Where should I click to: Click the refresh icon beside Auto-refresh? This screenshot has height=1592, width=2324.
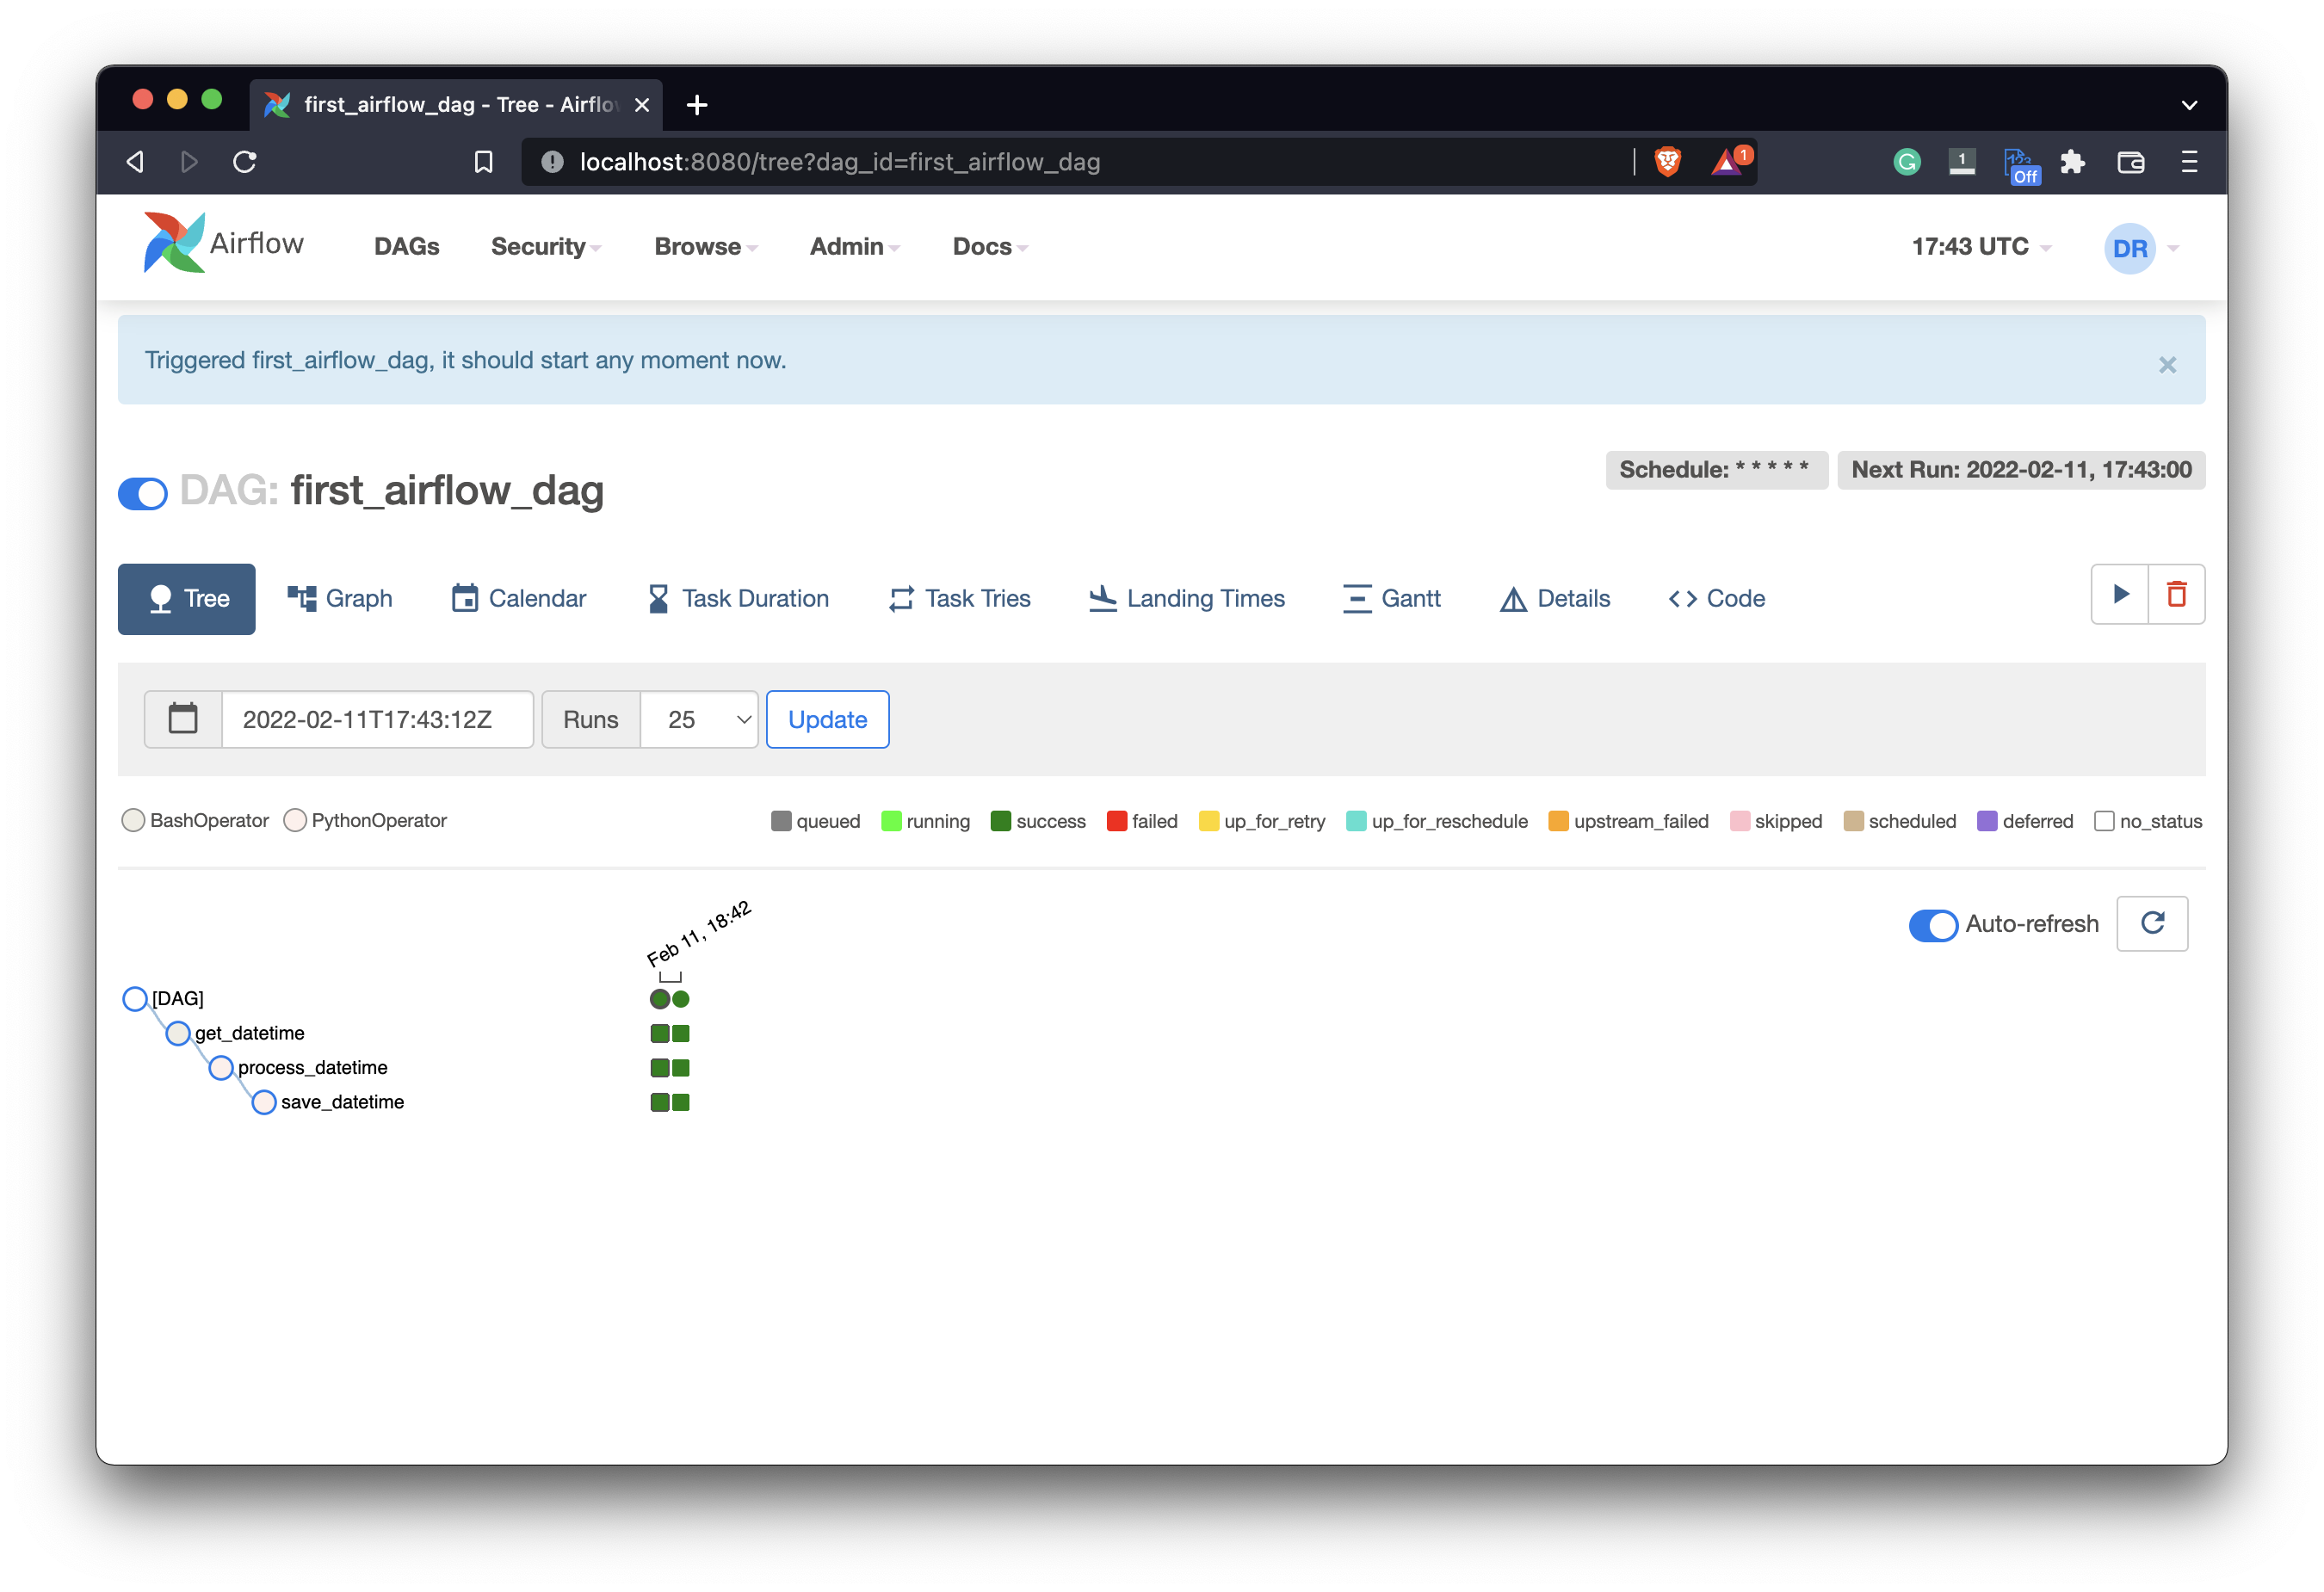pos(2152,923)
